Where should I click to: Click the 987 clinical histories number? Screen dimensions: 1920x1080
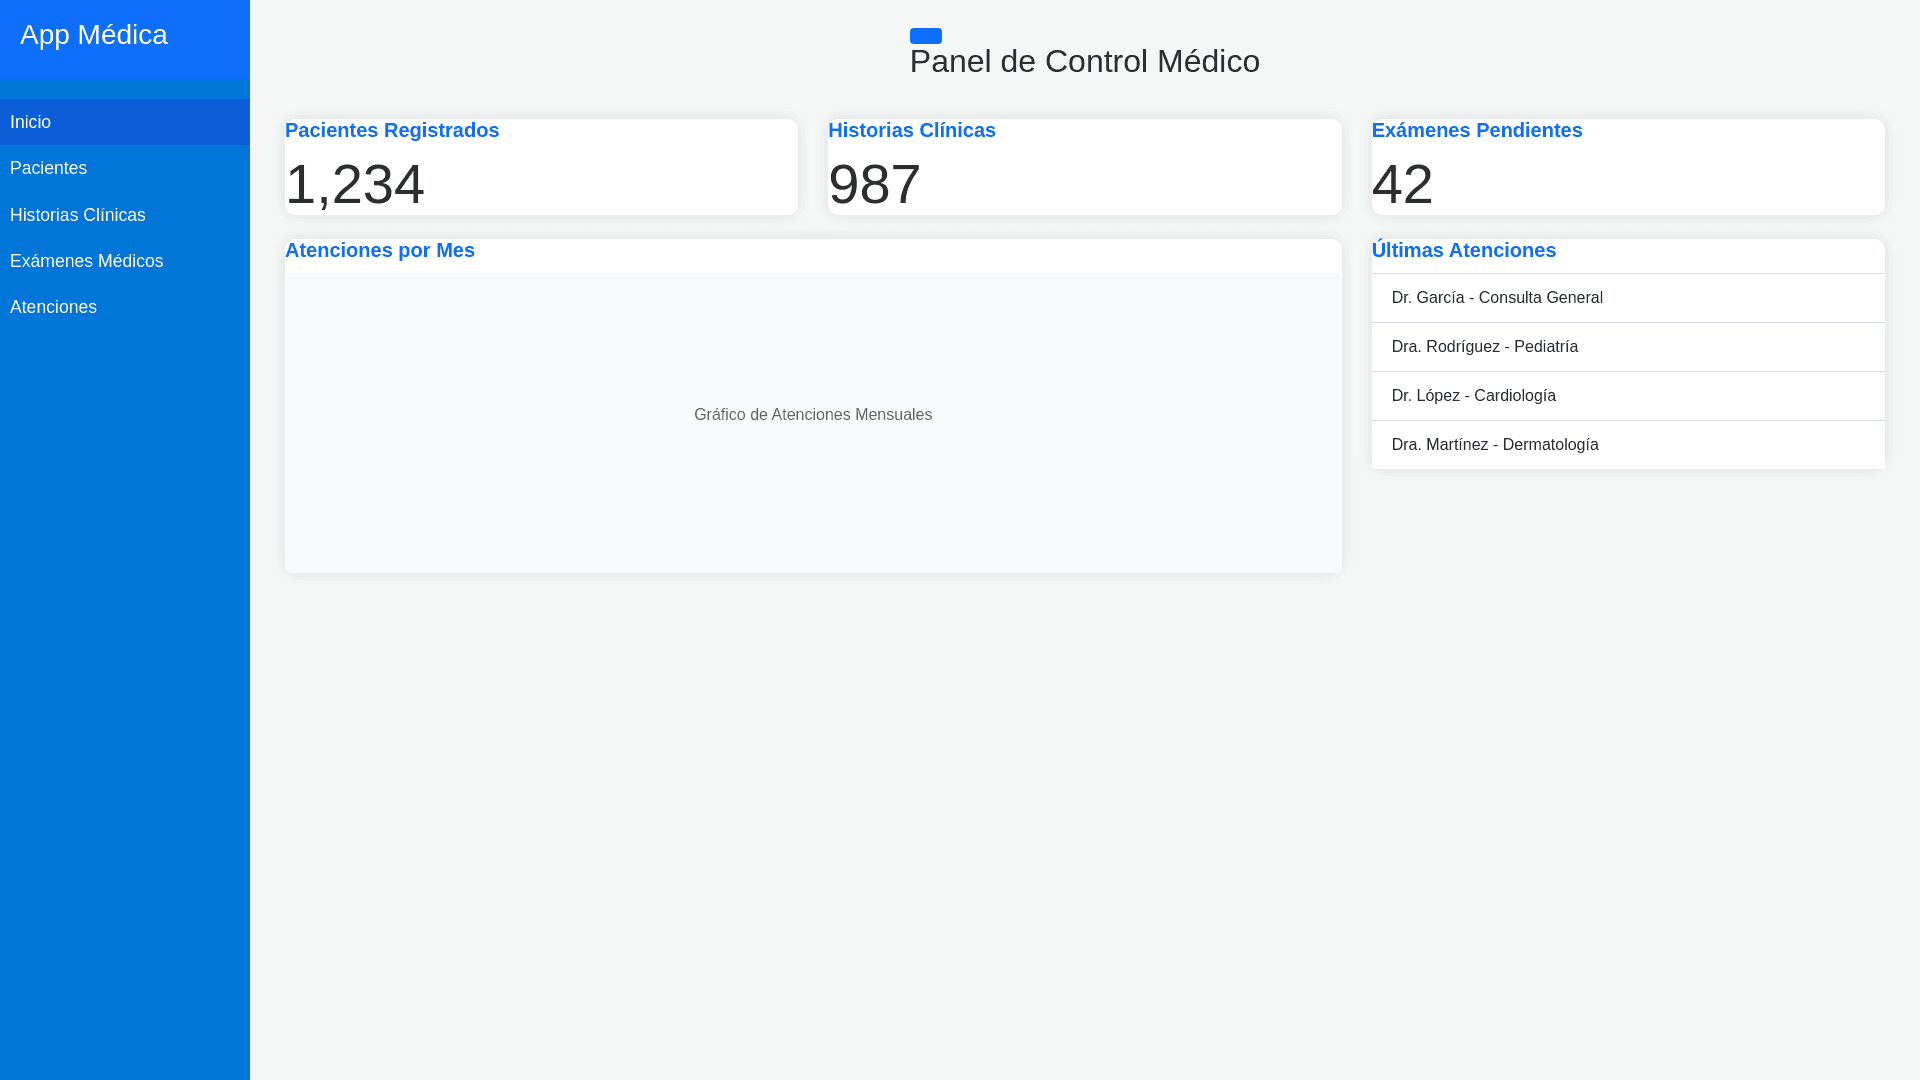874,184
